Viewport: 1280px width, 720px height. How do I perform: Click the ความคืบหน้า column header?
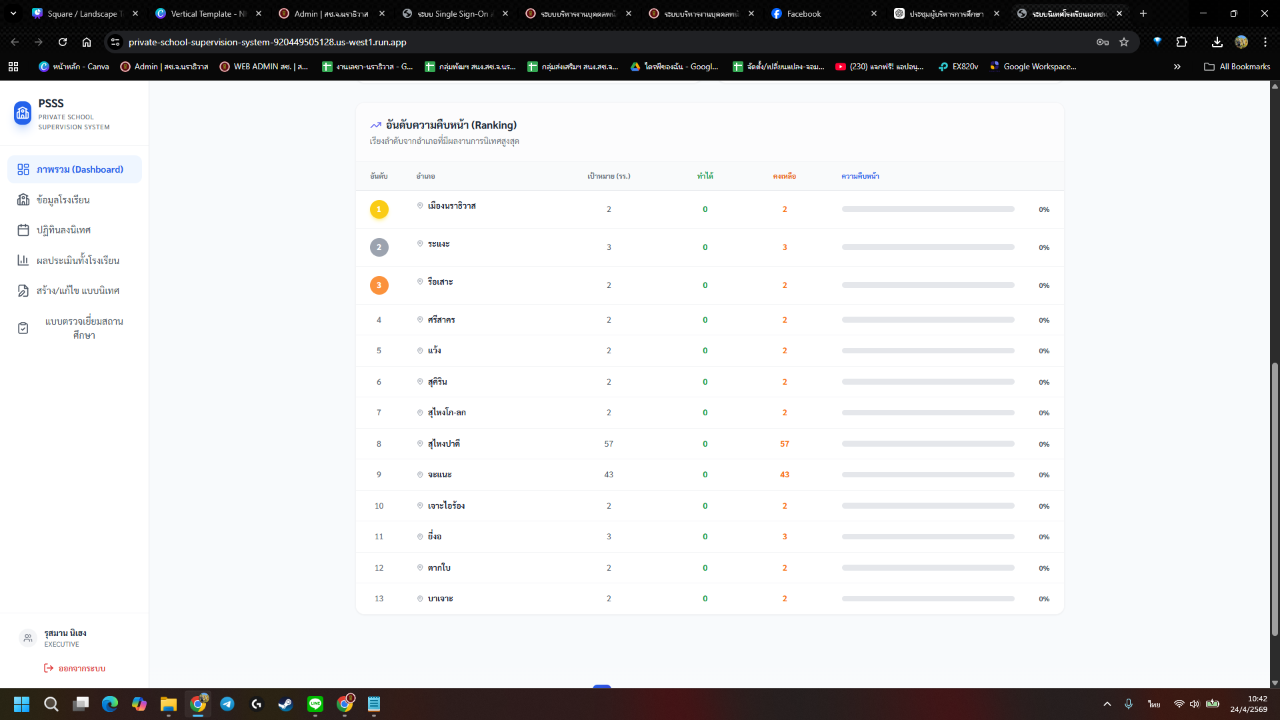860,176
